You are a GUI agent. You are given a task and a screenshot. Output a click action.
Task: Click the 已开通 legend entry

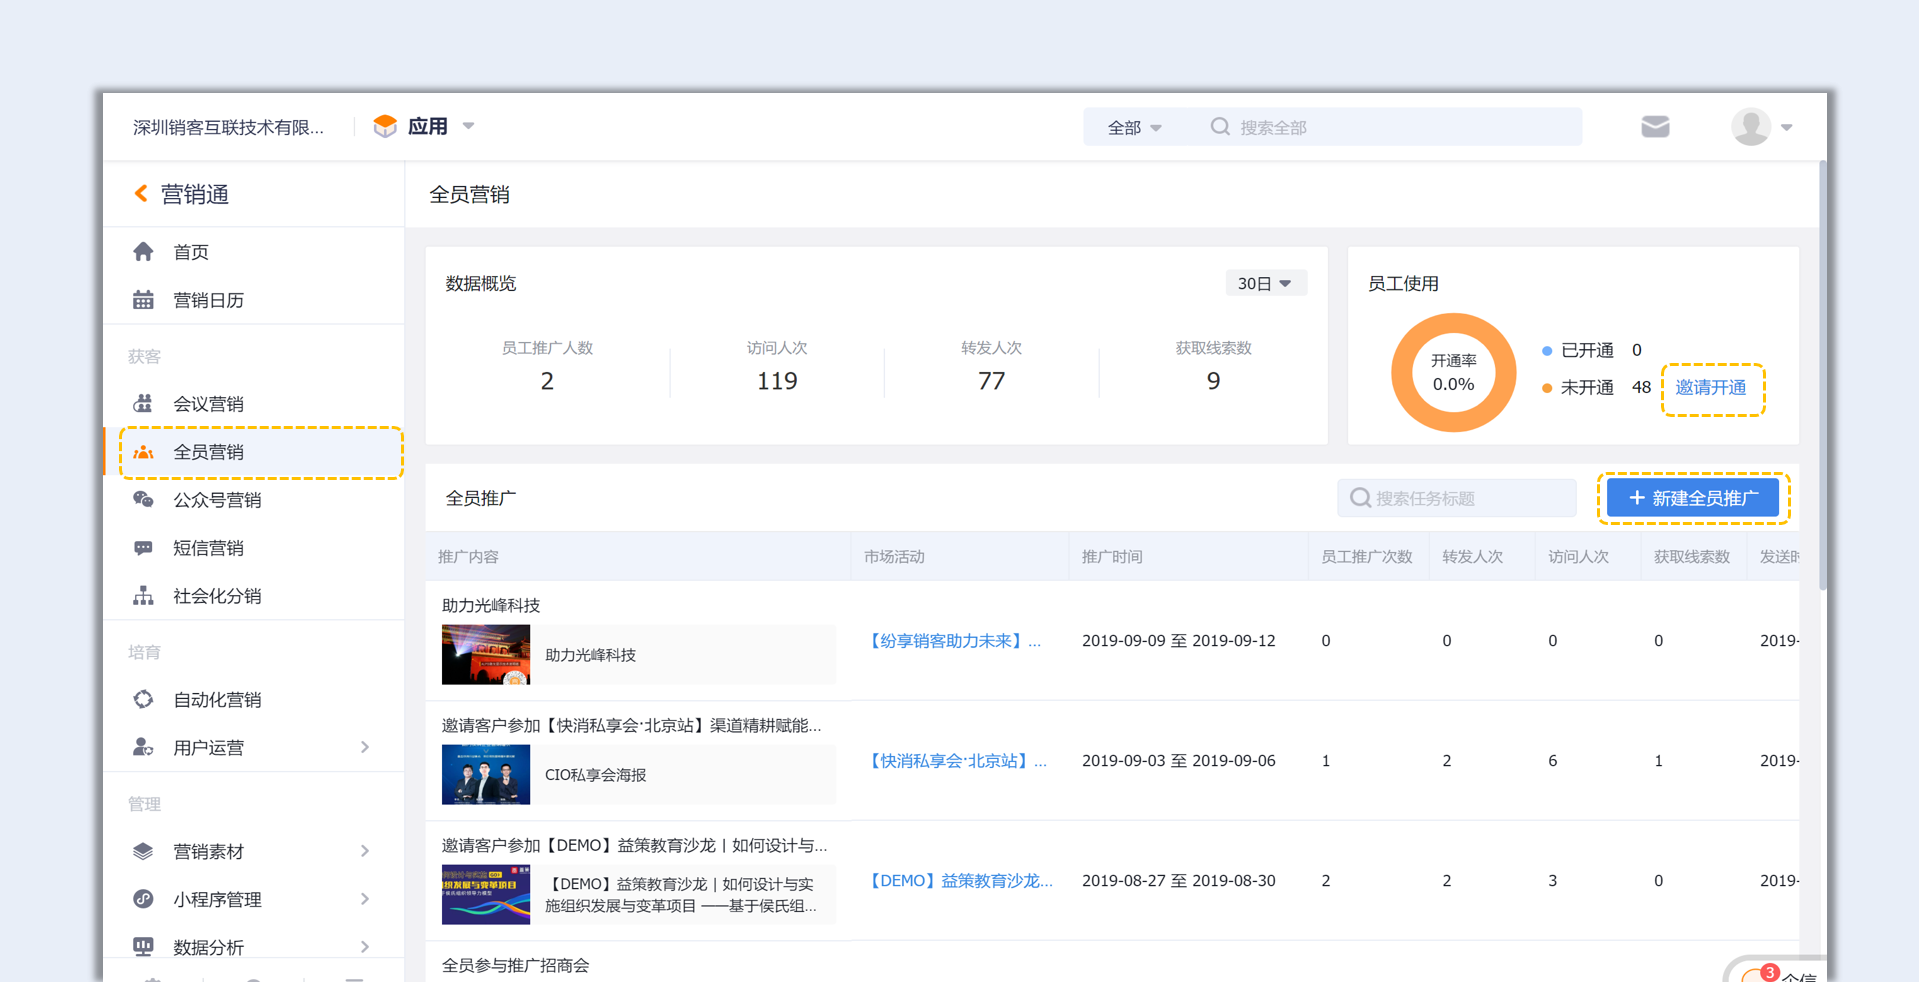click(x=1591, y=350)
